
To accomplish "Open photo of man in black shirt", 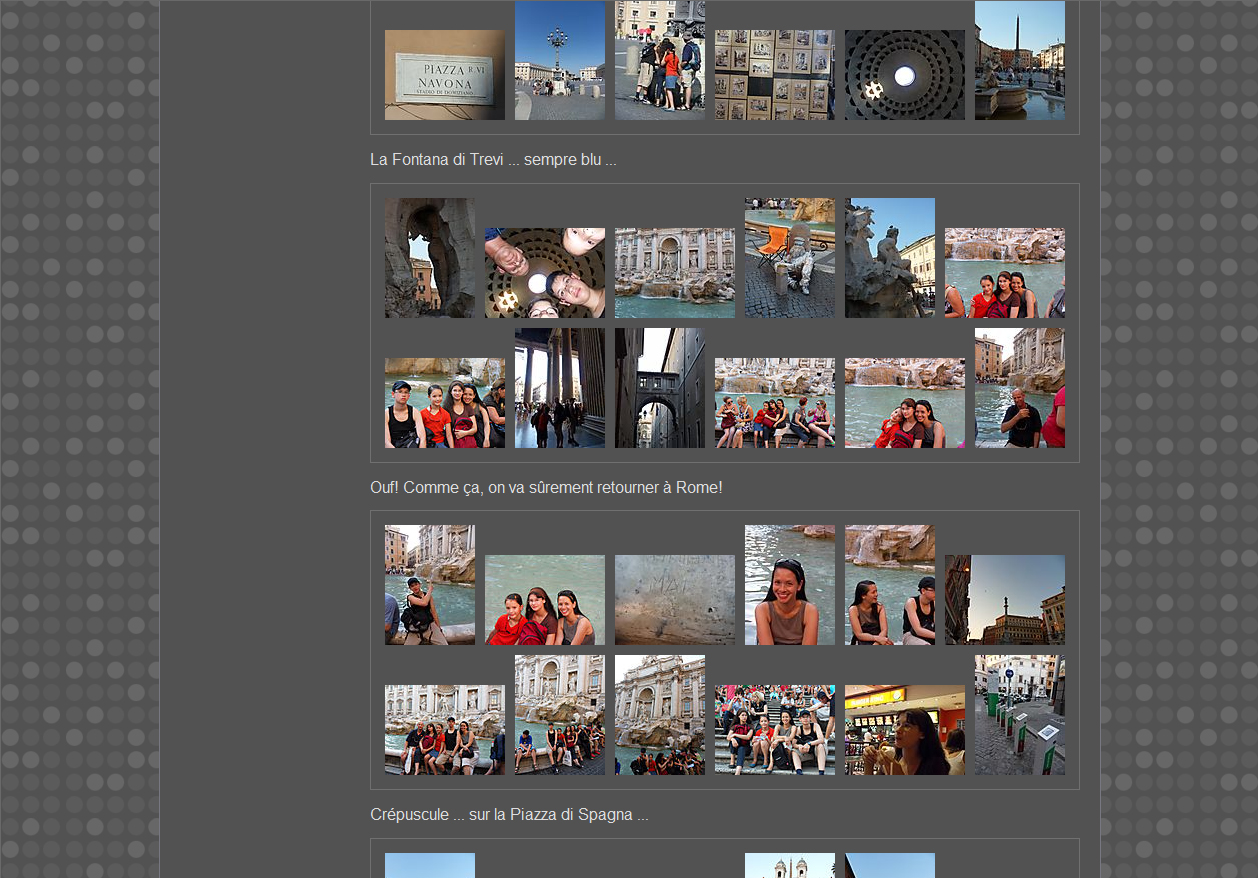I will pyautogui.click(x=1019, y=388).
